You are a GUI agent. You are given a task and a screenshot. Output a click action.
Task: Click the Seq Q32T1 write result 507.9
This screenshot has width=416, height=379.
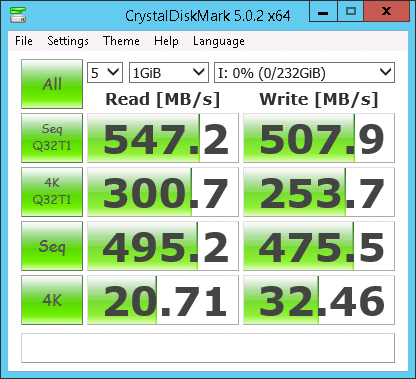(319, 138)
